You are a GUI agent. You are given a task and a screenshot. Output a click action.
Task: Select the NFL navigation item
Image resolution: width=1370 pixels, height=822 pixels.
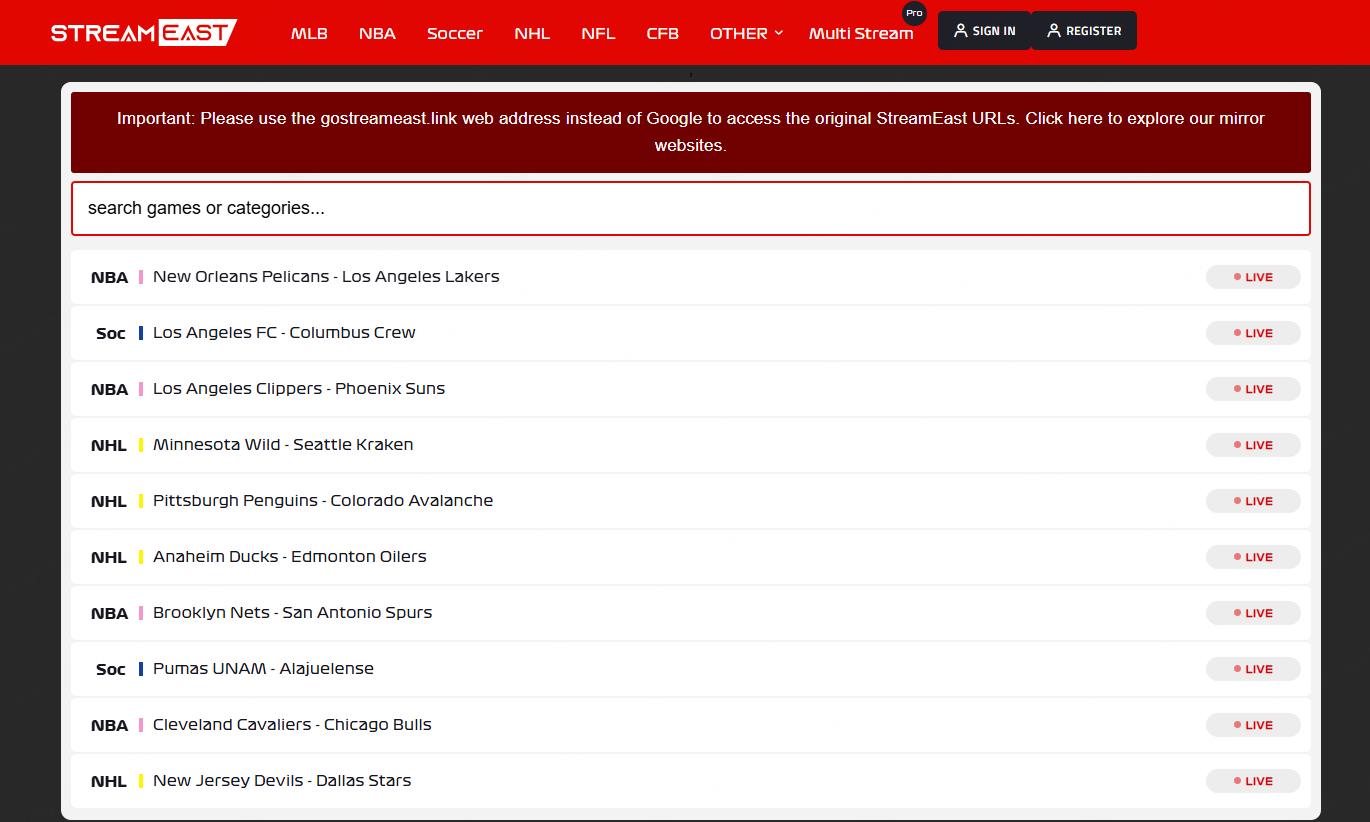(598, 33)
